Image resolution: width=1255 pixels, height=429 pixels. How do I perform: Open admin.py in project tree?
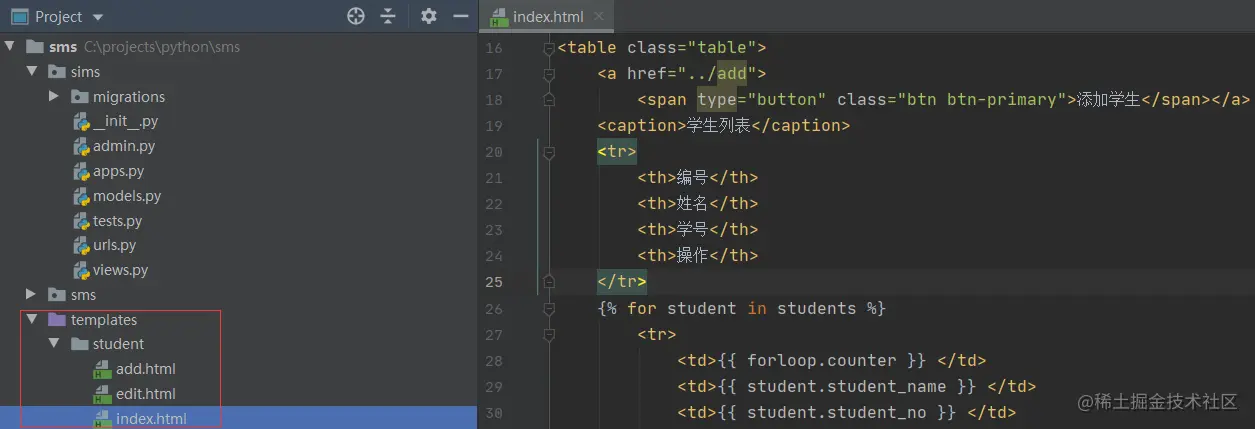(124, 146)
